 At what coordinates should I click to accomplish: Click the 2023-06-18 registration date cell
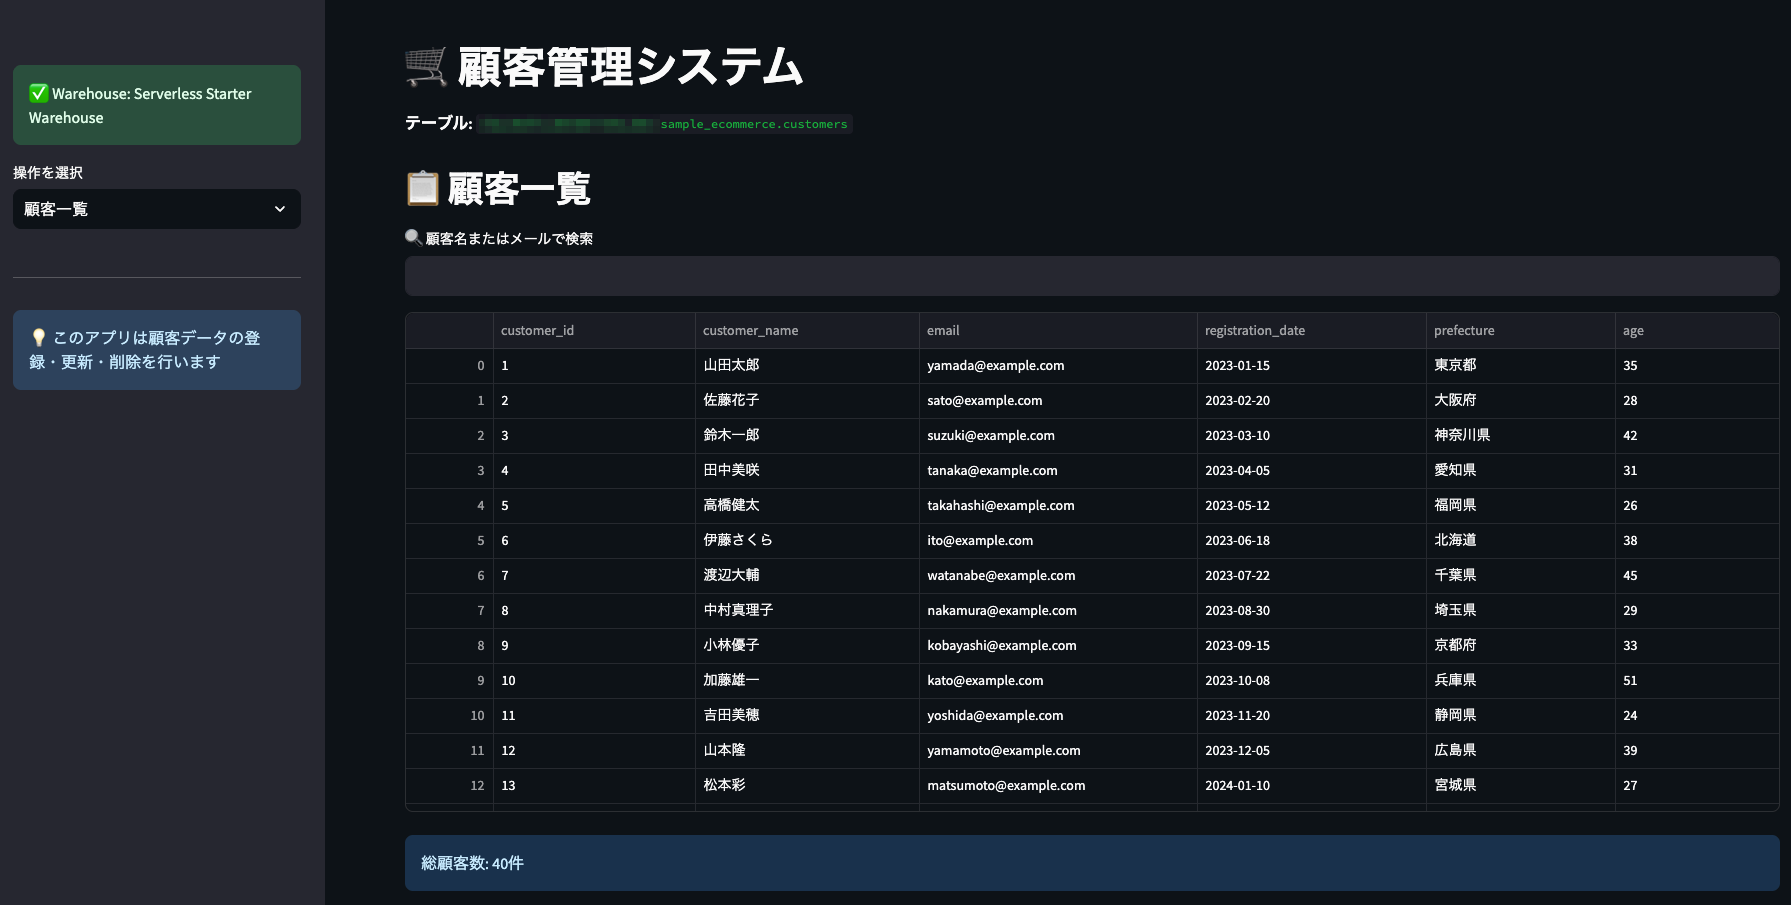1312,541
